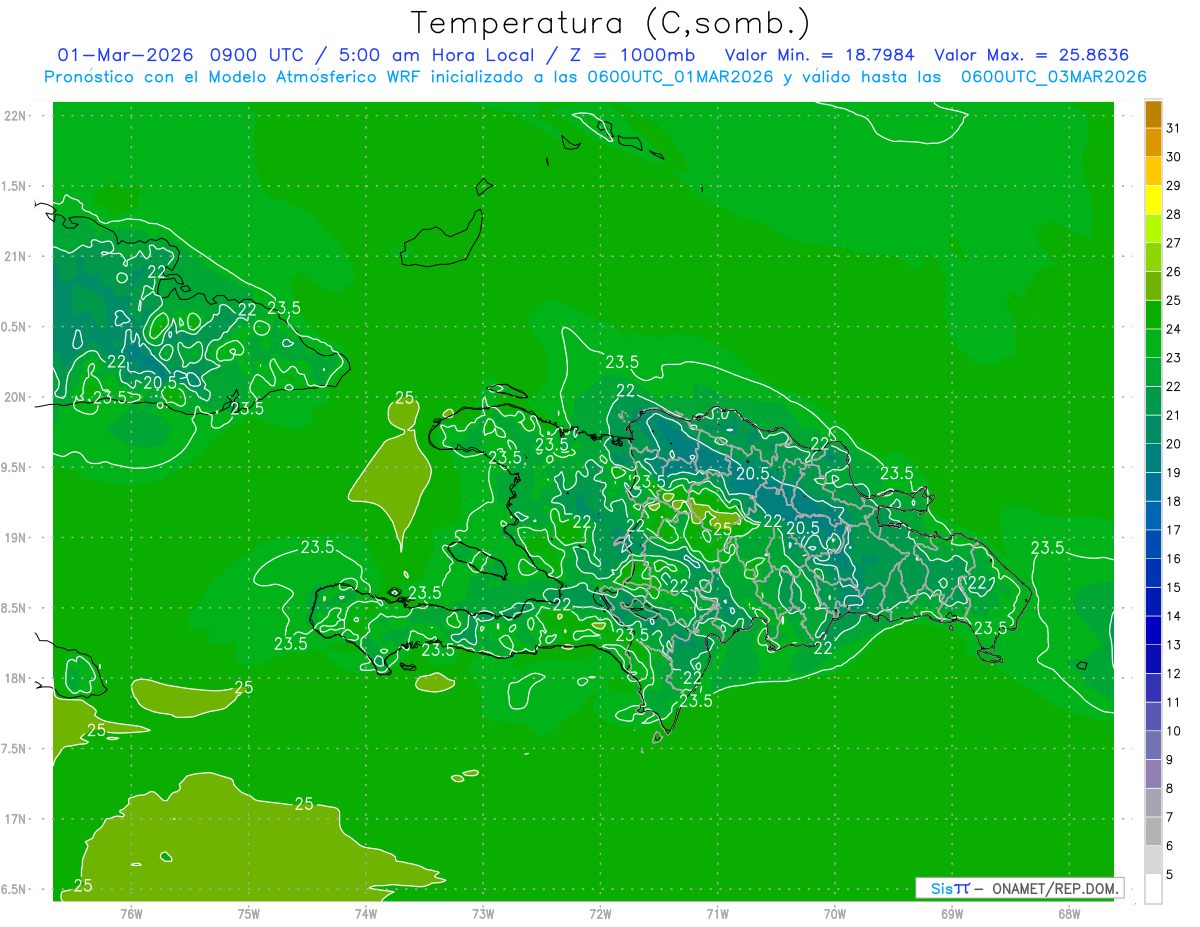Click the '71W' longitude axis label
Screen dimensions: 1200x927
(717, 913)
